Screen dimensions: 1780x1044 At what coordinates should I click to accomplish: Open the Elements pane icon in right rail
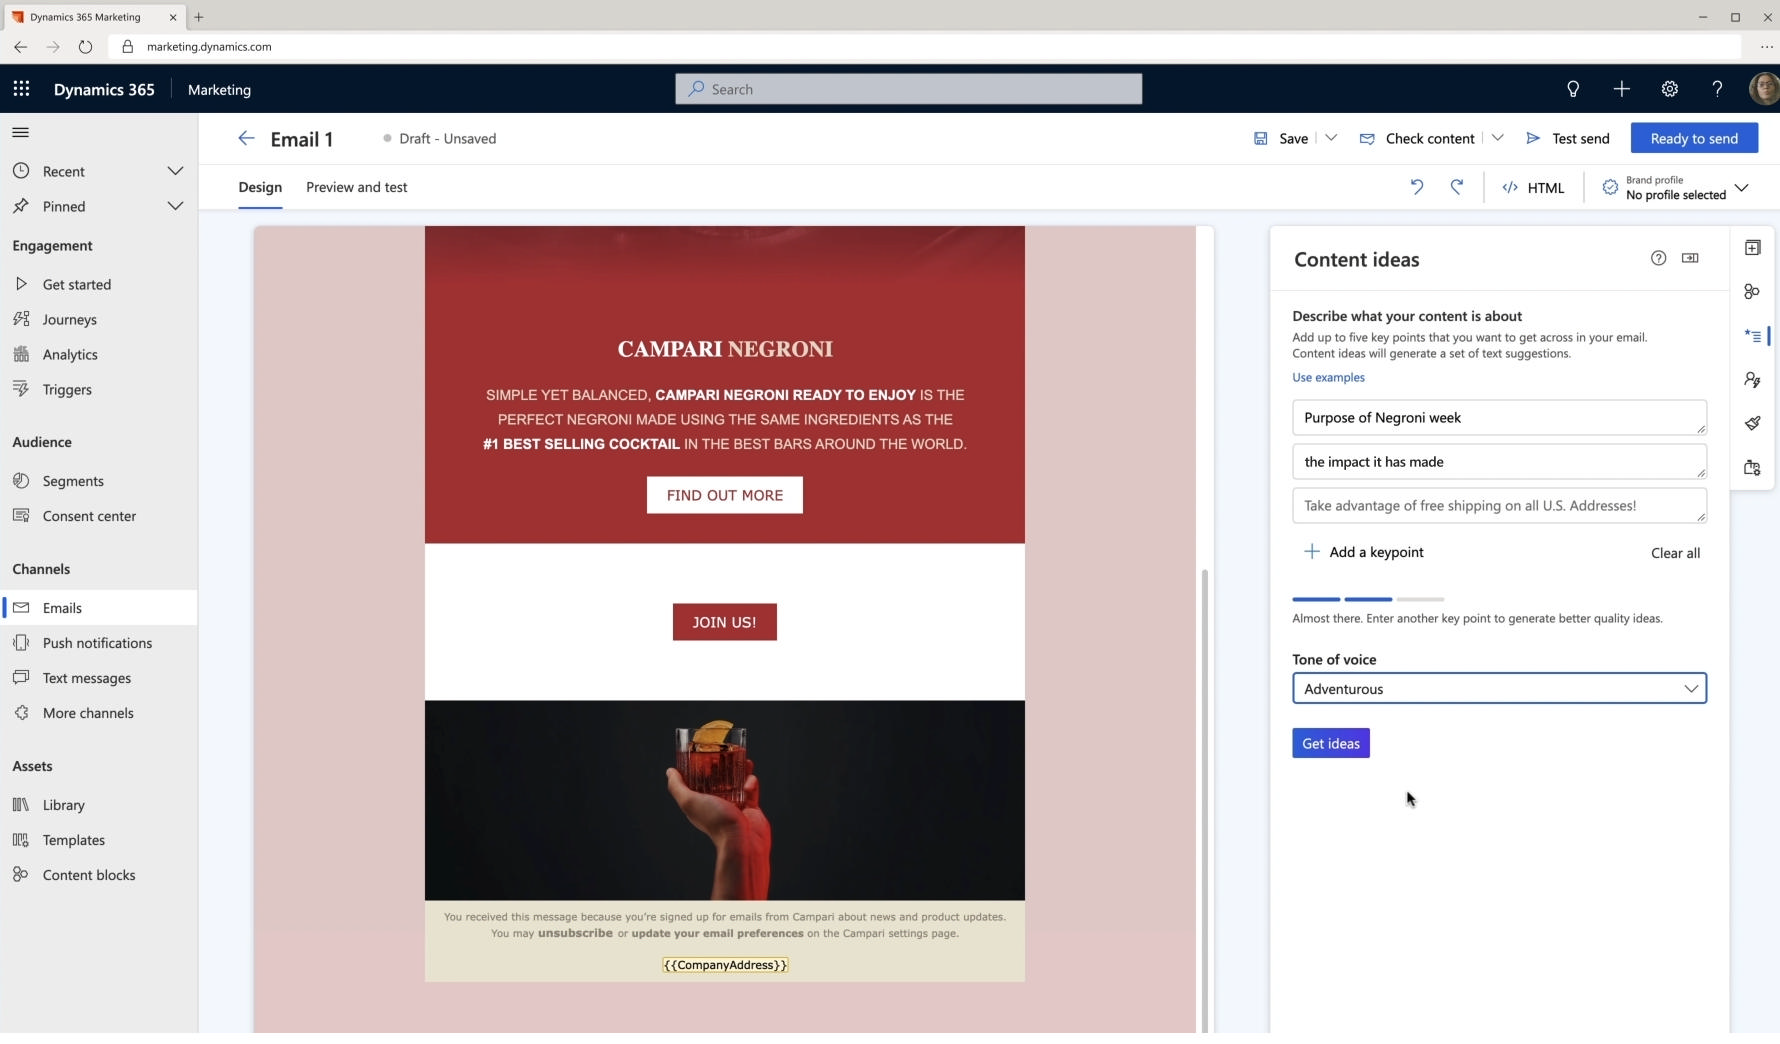coord(1752,248)
